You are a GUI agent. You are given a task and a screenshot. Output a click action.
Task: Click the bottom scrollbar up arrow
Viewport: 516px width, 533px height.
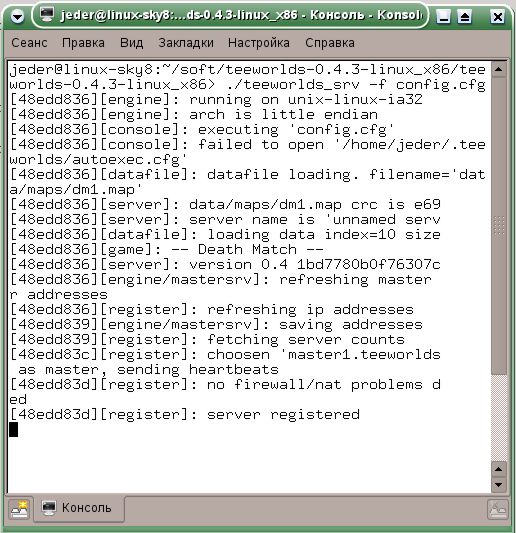click(499, 469)
